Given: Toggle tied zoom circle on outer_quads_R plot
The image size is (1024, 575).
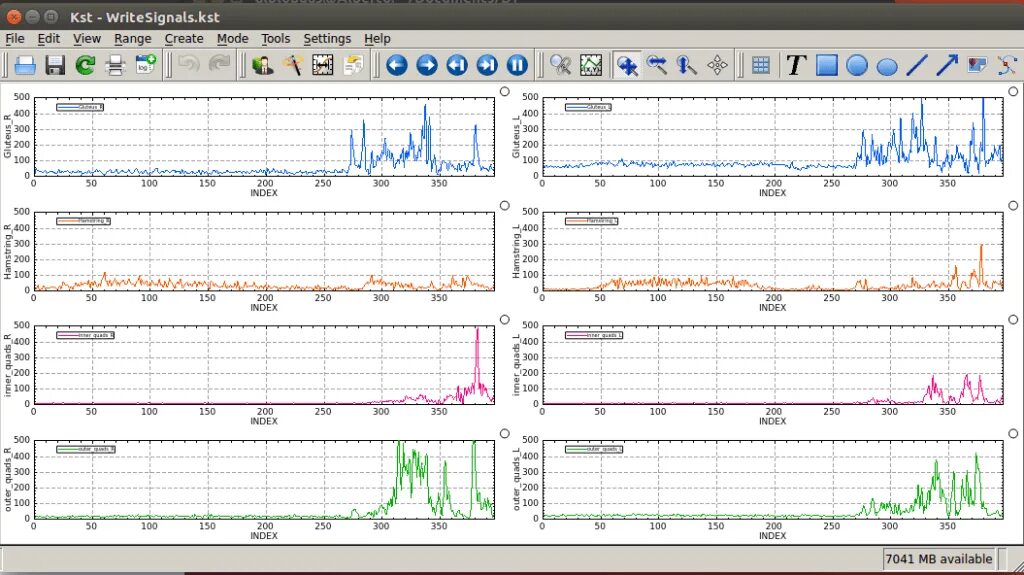Looking at the screenshot, I should [505, 433].
